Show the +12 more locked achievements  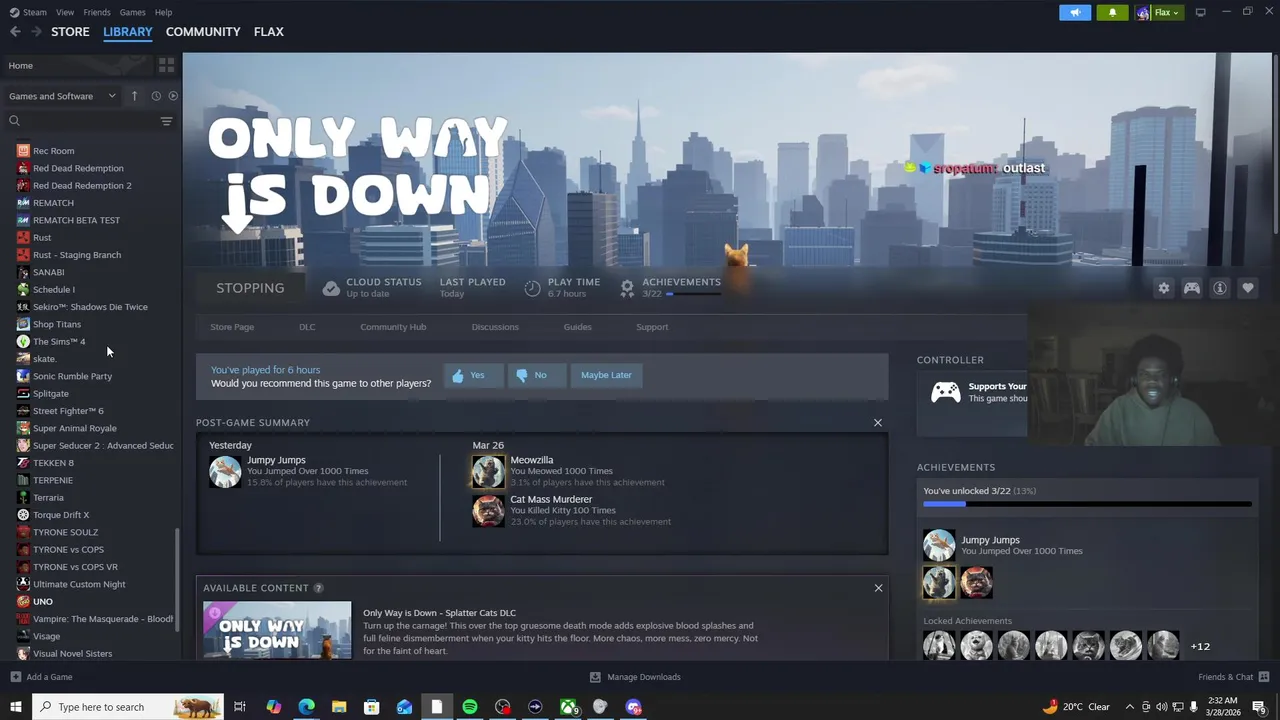[x=1200, y=646]
